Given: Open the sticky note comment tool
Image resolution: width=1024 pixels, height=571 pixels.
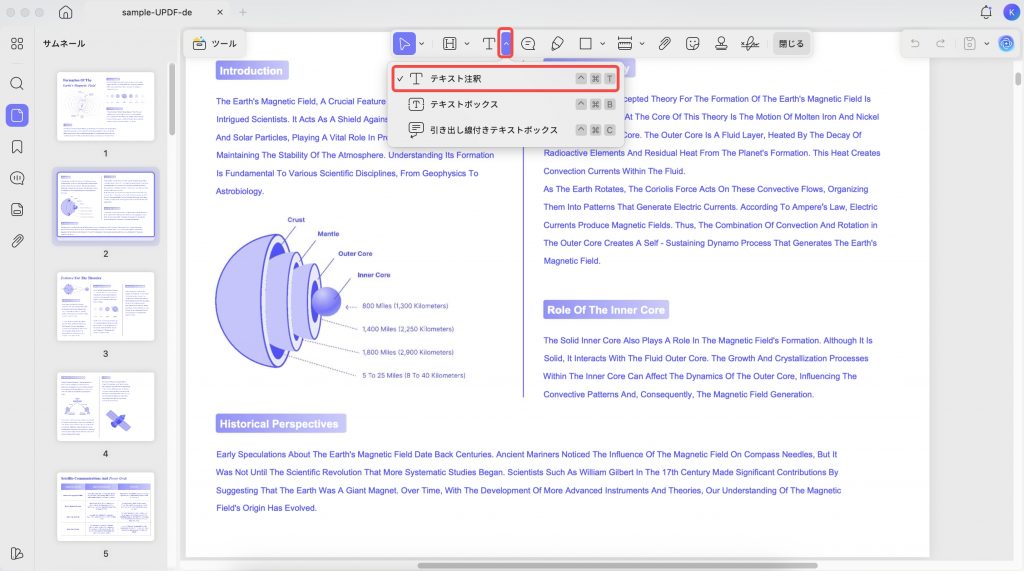Looking at the screenshot, I should 528,44.
